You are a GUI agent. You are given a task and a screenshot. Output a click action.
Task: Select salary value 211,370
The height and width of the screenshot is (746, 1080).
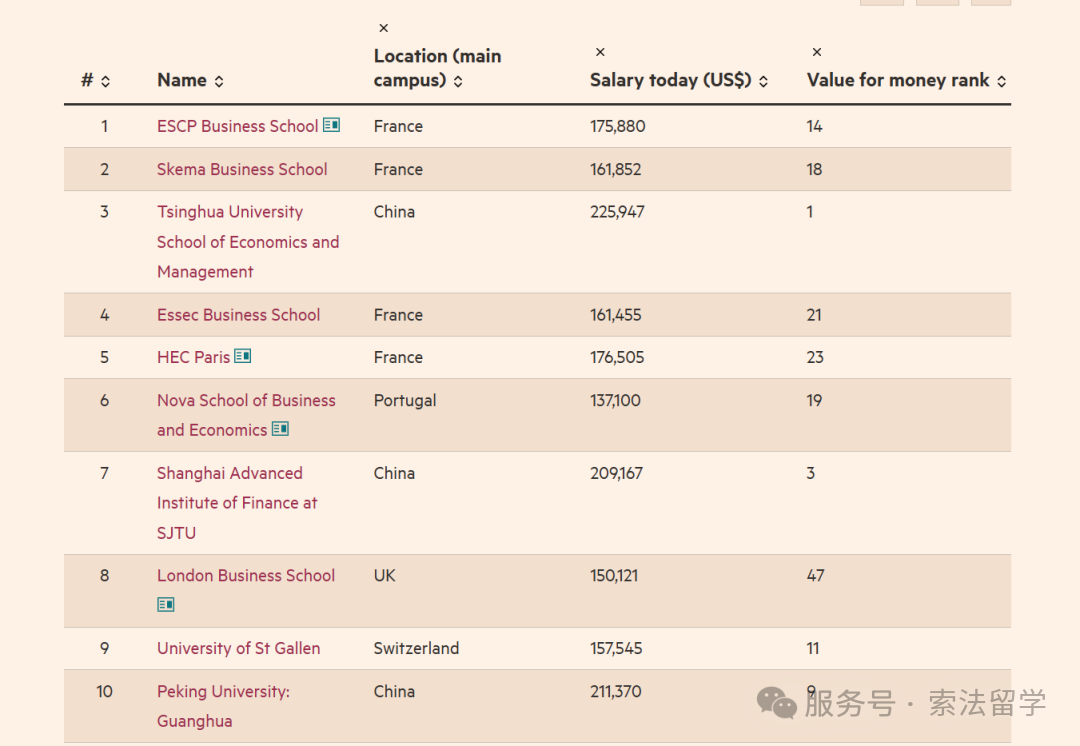pos(616,692)
